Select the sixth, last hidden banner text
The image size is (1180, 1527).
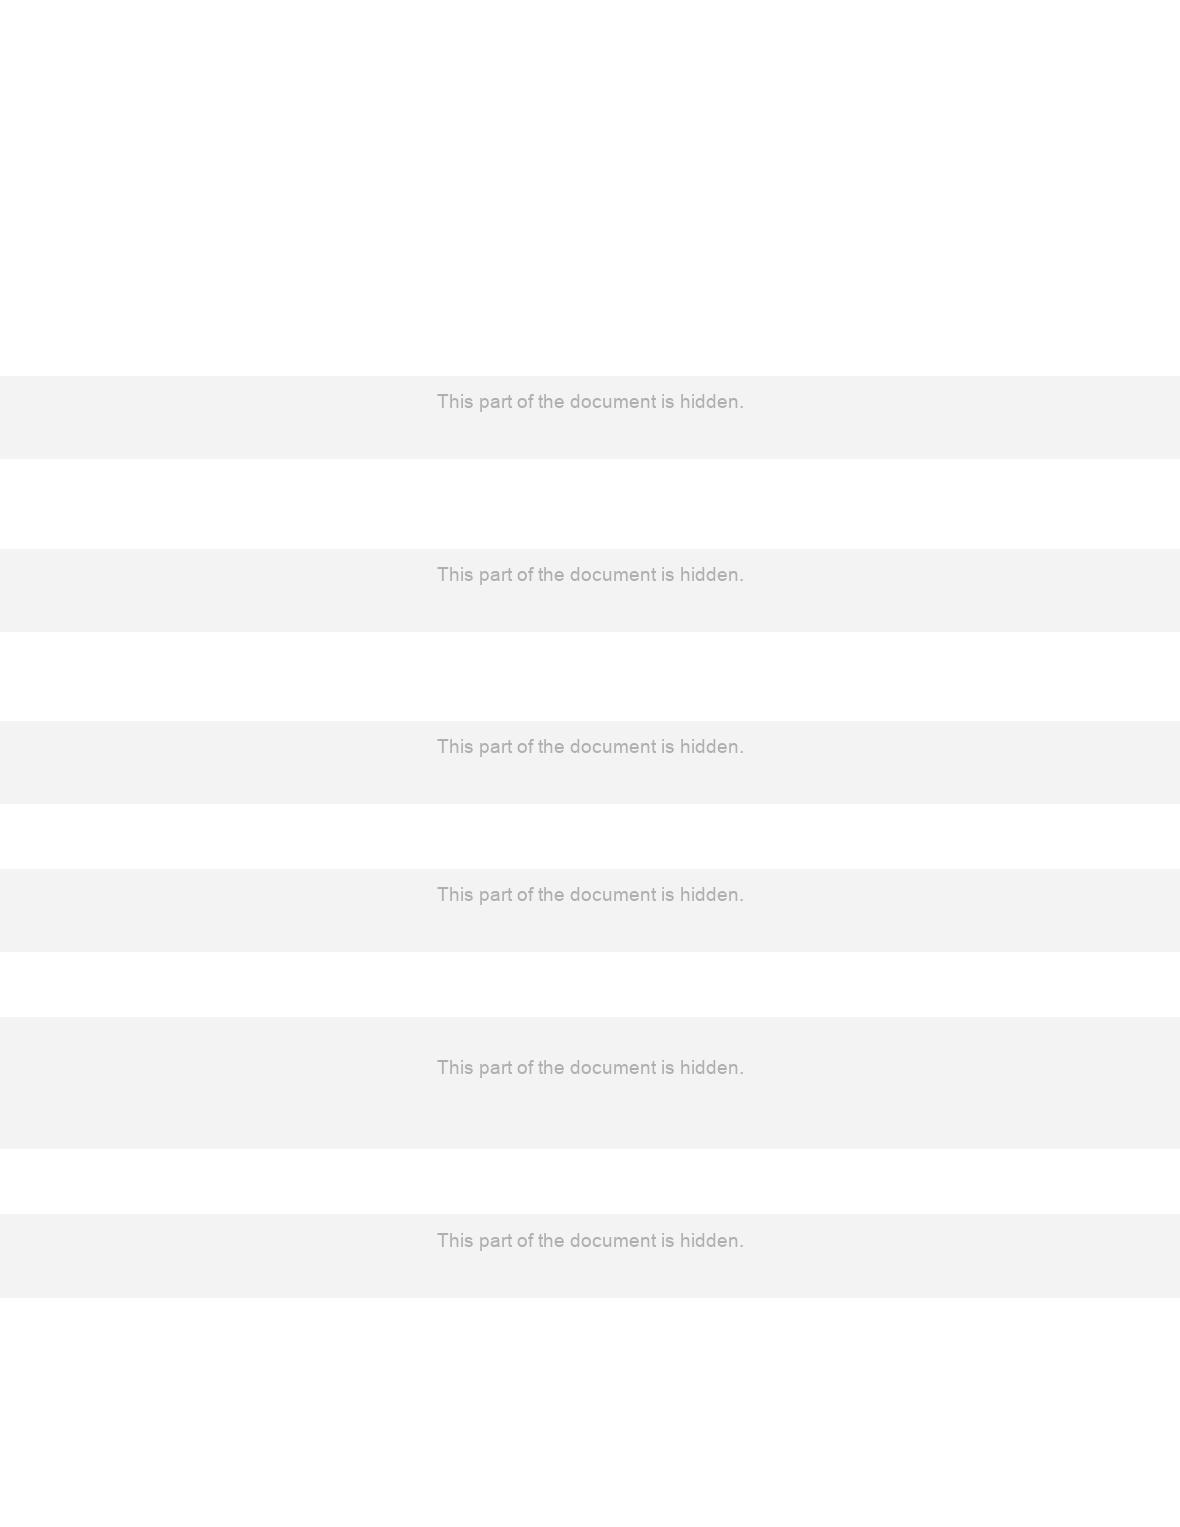coord(590,1240)
